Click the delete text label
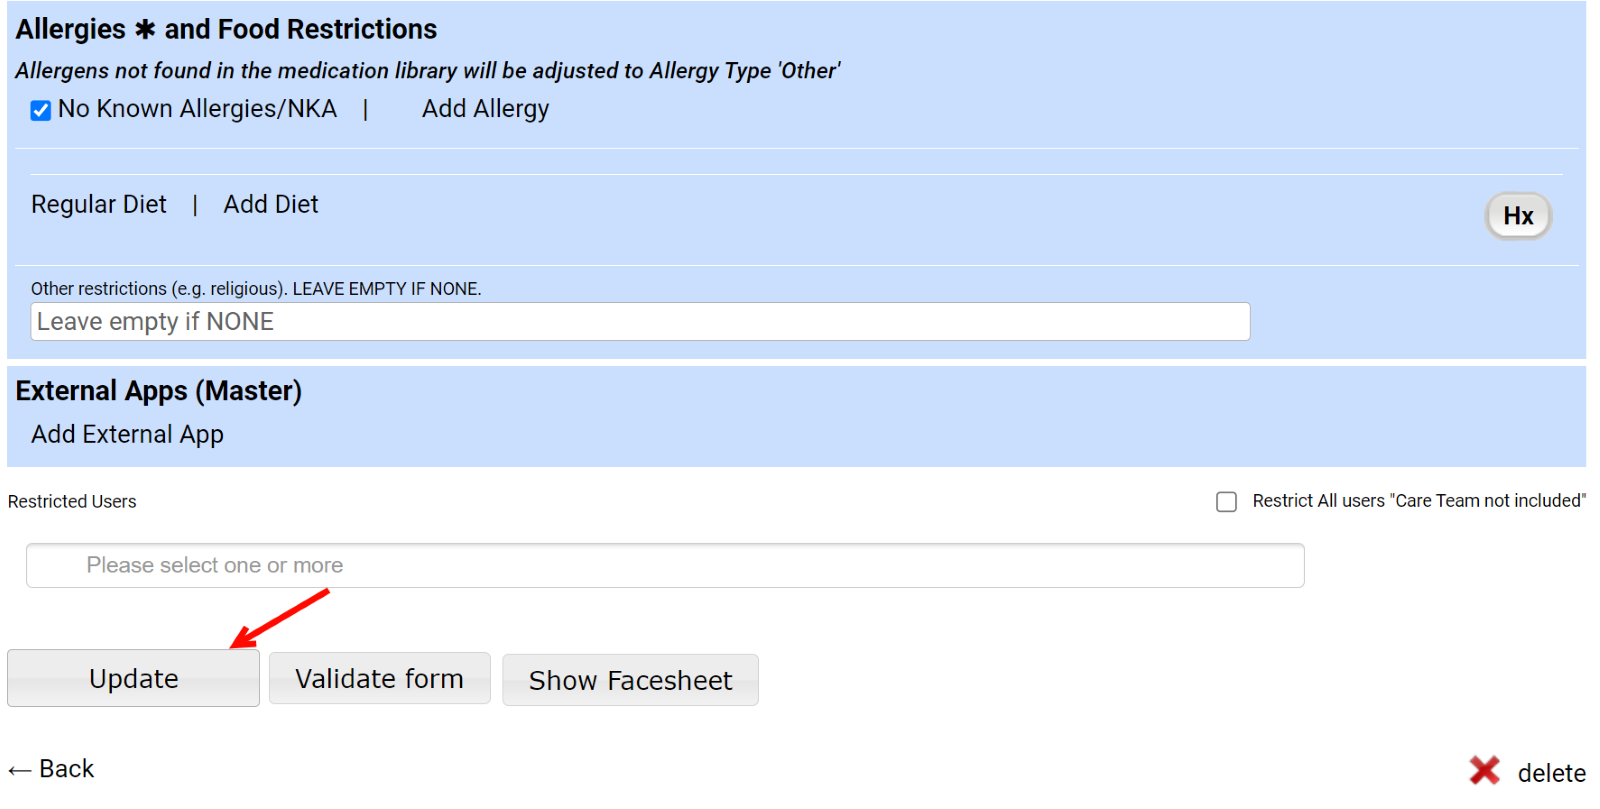Image resolution: width=1600 pixels, height=809 pixels. point(1551,773)
